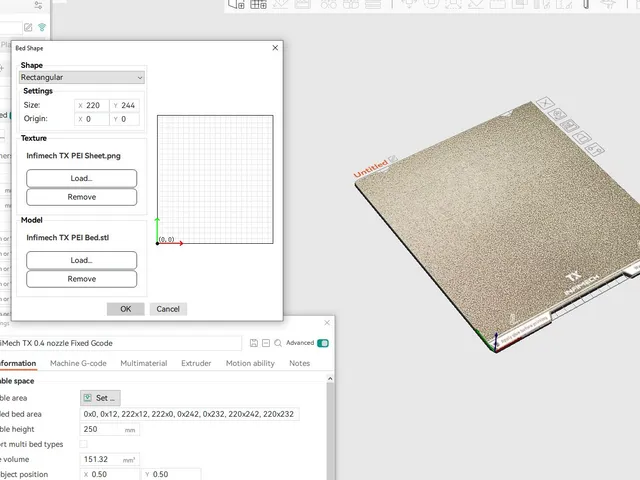The image size is (640, 480).
Task: Click the sidebar settings sliders icon
Action: [38, 5]
